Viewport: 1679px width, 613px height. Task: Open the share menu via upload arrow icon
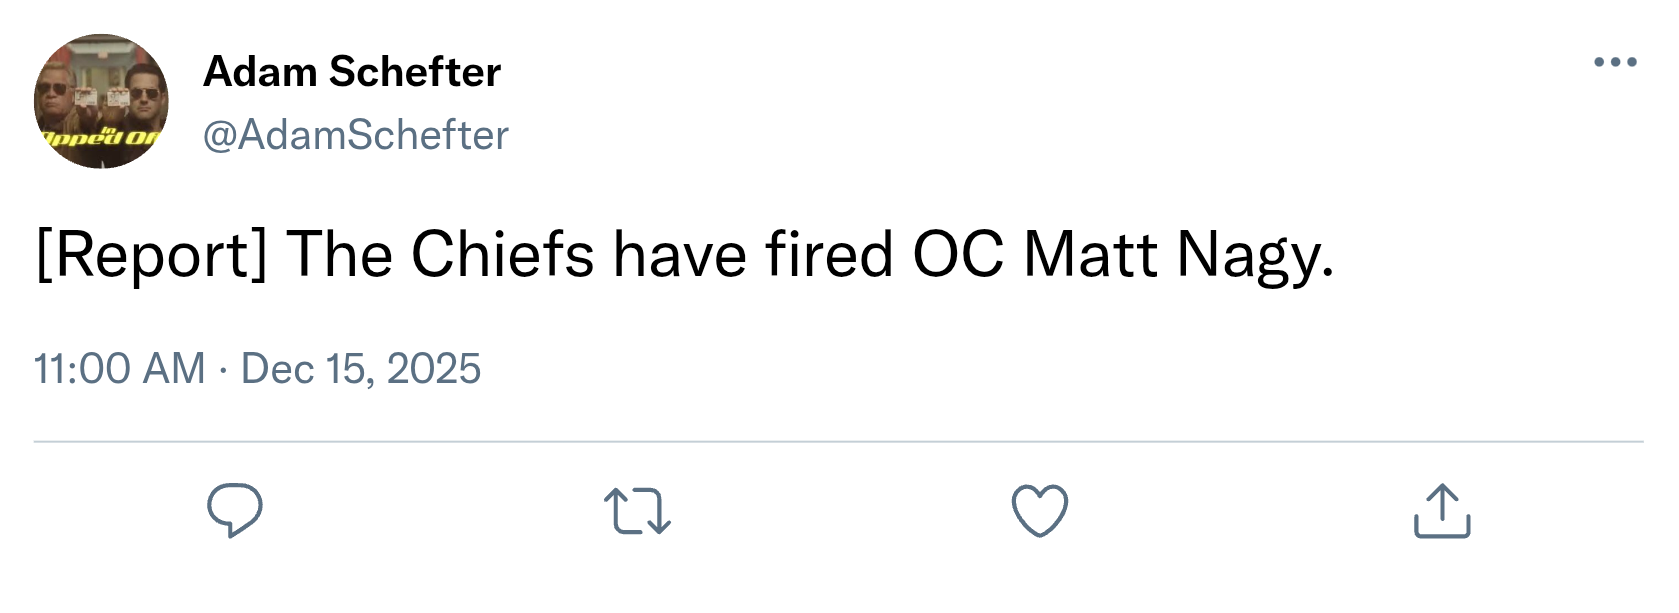click(x=1442, y=512)
